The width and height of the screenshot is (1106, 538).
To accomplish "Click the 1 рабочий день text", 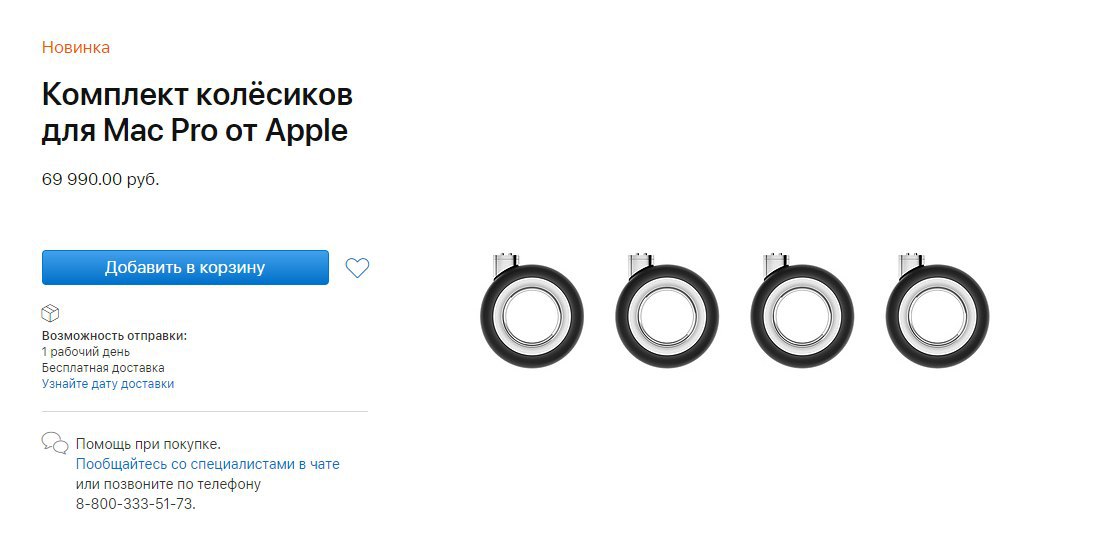I will pos(85,352).
